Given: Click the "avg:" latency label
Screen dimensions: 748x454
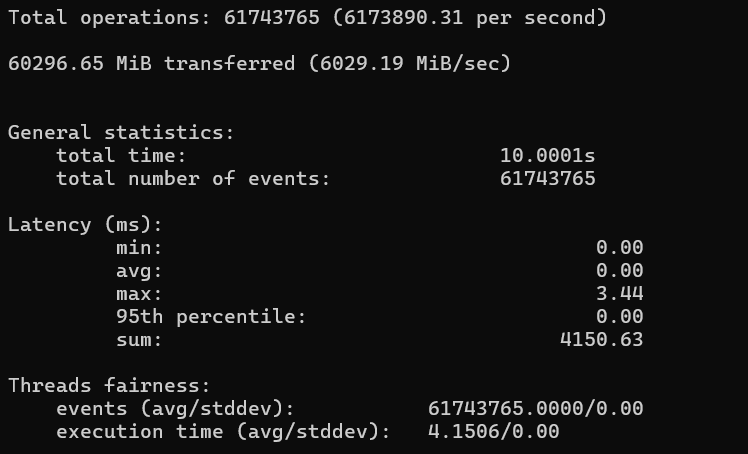Looking at the screenshot, I should click(x=139, y=271).
